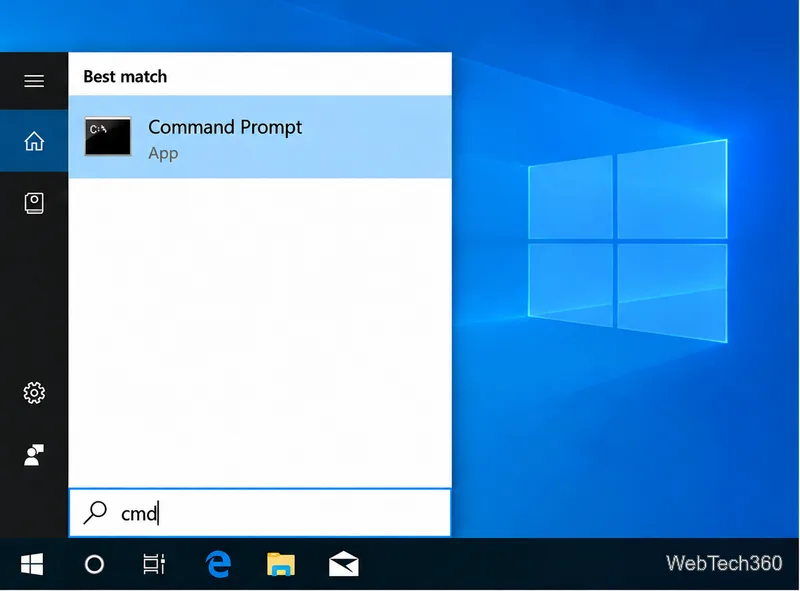Launch Microsoft Edge from taskbar
Screen dimensions: 800x591
218,564
